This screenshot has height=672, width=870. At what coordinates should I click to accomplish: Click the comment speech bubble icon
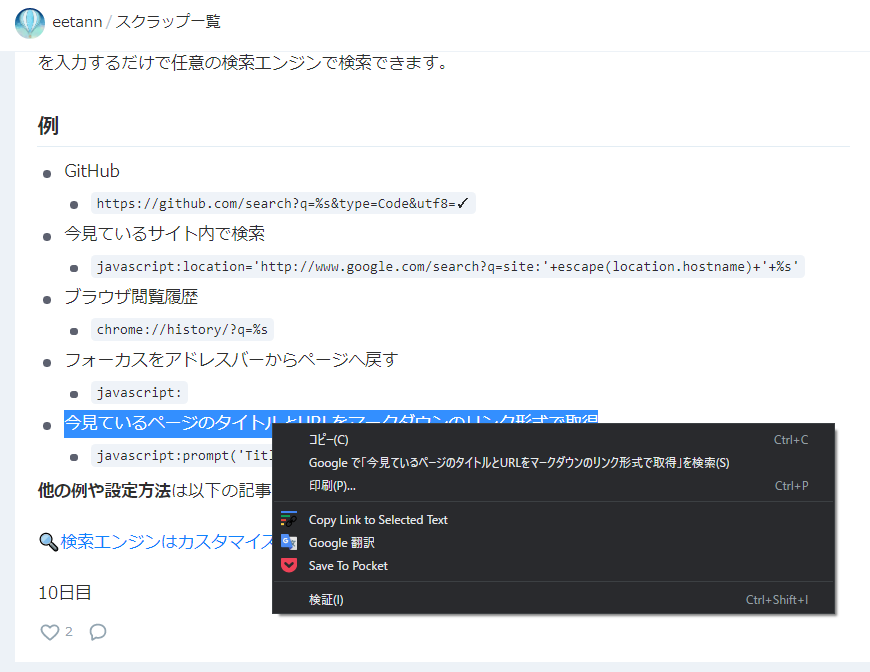[98, 632]
